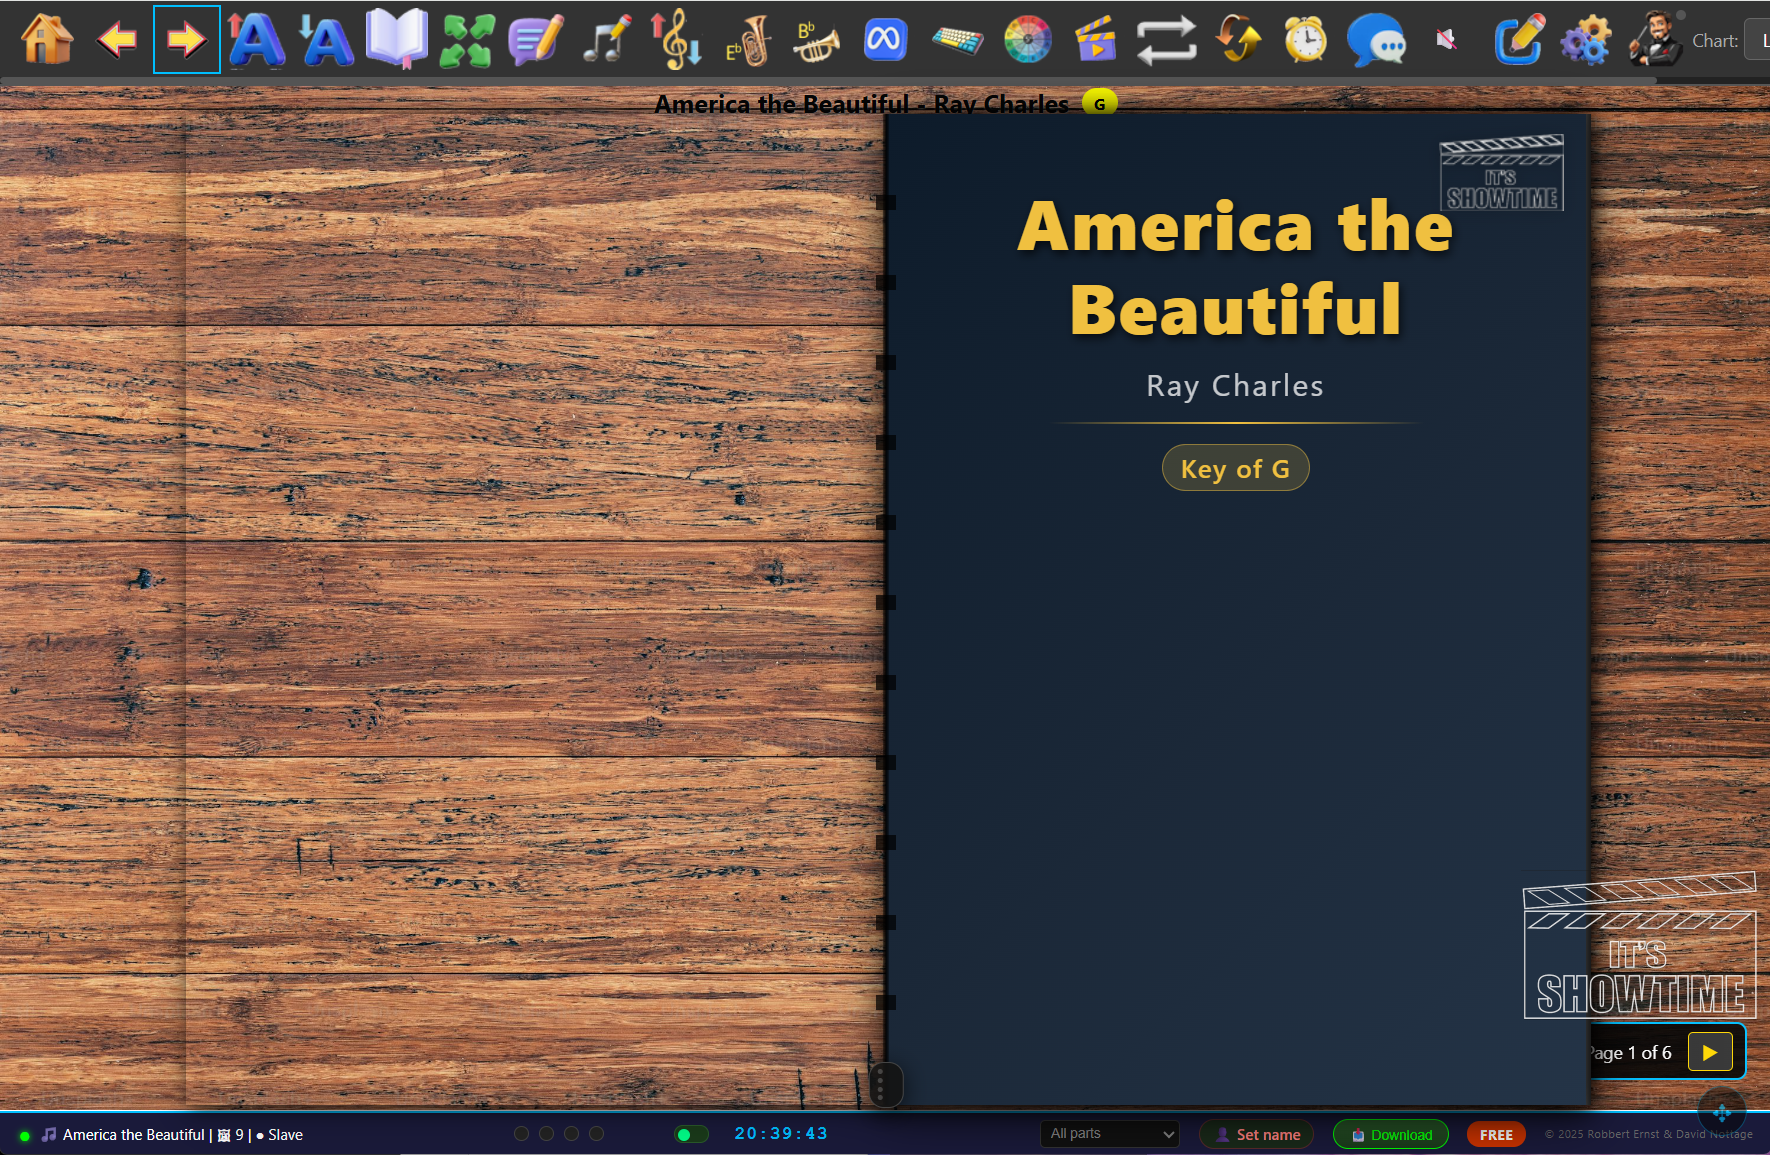The image size is (1770, 1155).
Task: Click the Set name button
Action: [x=1258, y=1134]
